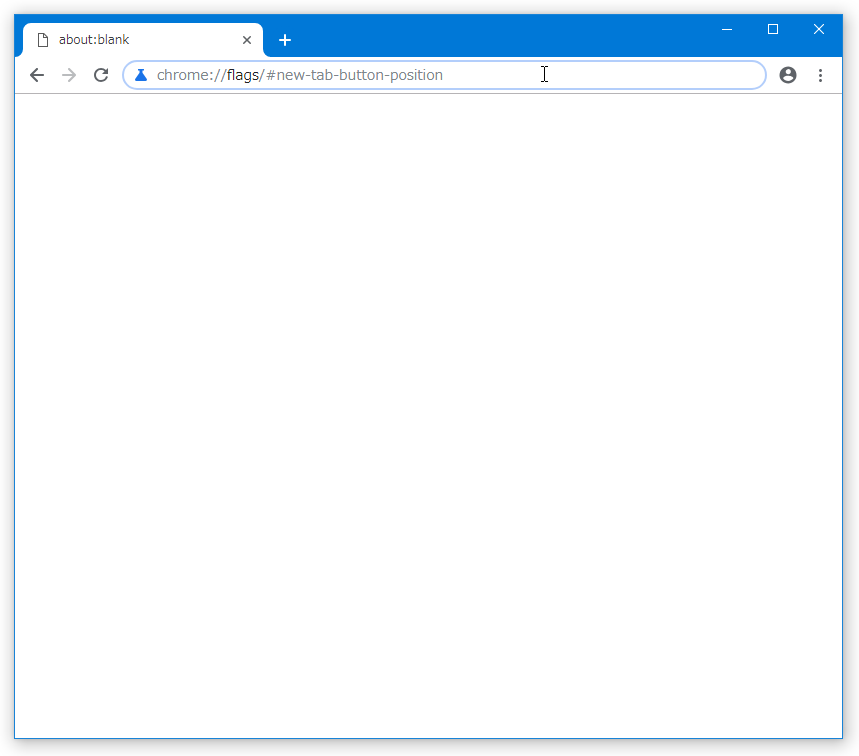Click the blue flask icon in address bar

coord(141,75)
